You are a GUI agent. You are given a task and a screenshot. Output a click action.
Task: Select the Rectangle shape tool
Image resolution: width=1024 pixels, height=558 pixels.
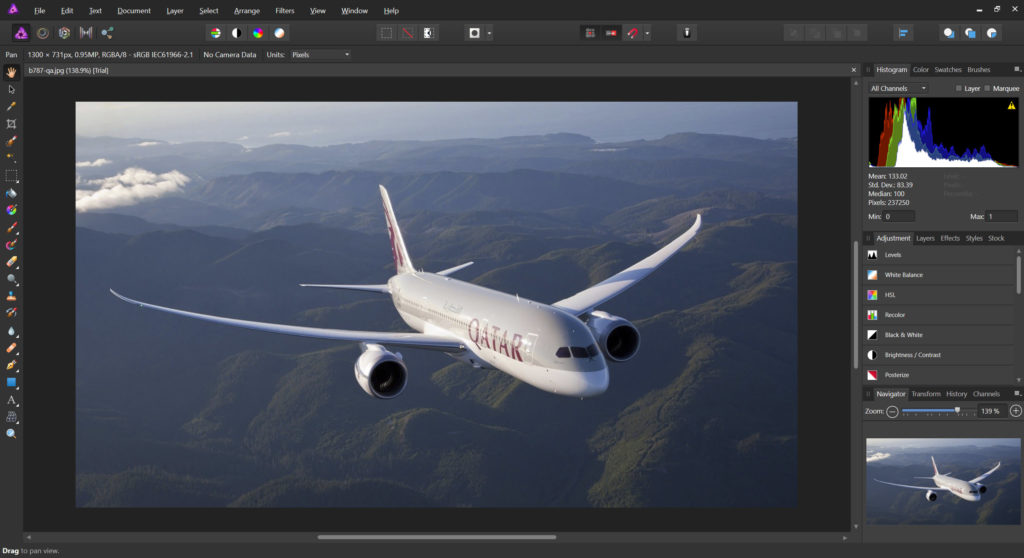(11, 382)
